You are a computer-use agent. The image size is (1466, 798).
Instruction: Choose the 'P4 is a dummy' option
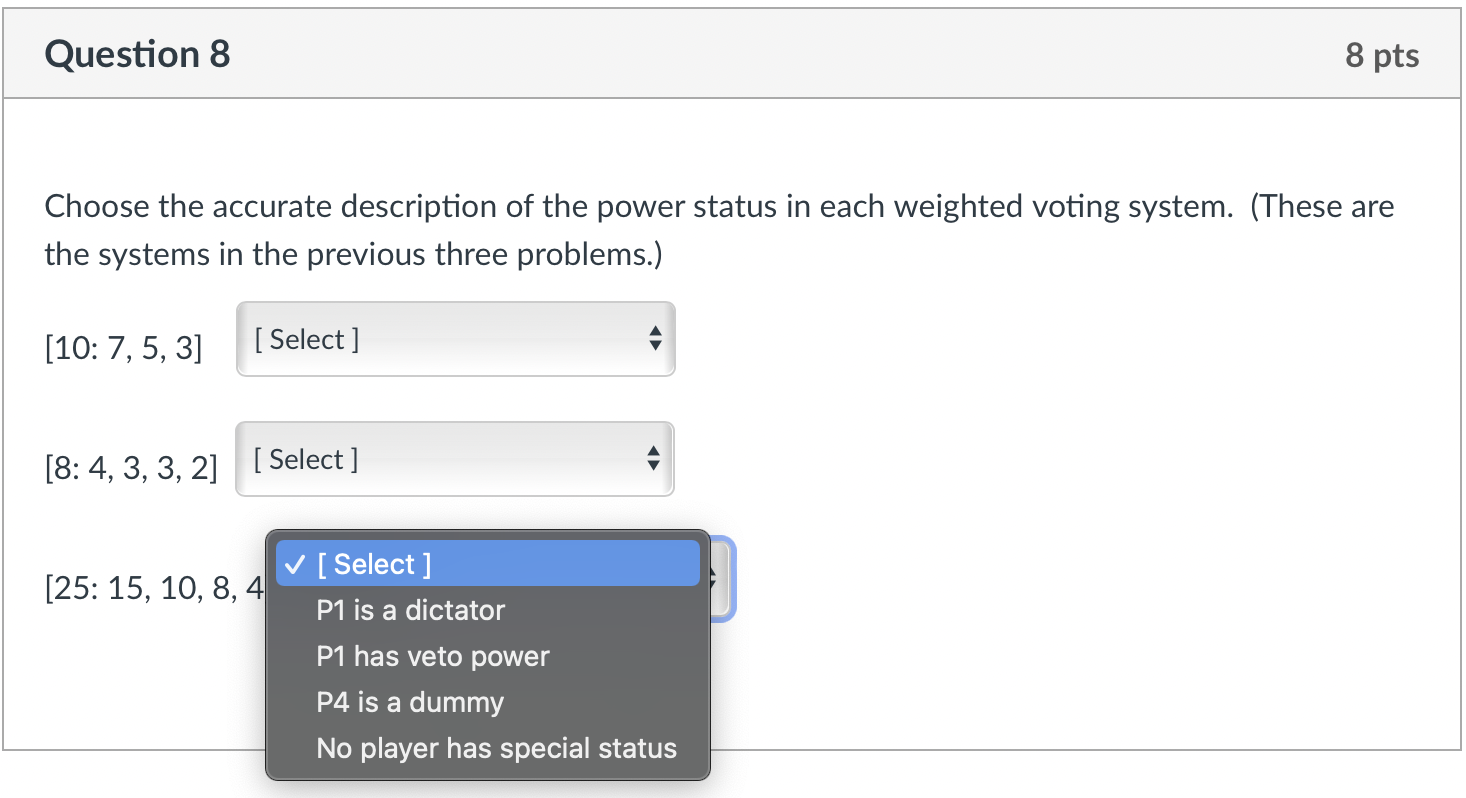(409, 702)
